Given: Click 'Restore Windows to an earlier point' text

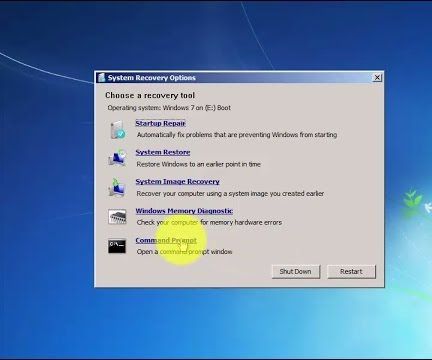Looking at the screenshot, I should point(199,164).
